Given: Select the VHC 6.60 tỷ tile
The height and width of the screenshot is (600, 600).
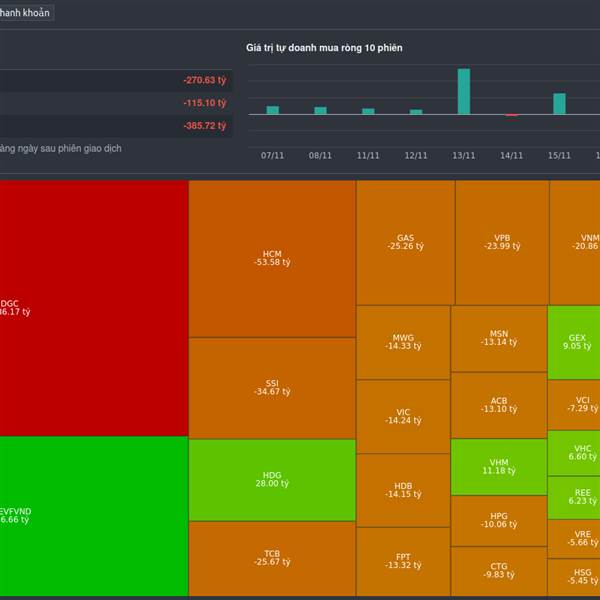Looking at the screenshot, I should [574, 453].
